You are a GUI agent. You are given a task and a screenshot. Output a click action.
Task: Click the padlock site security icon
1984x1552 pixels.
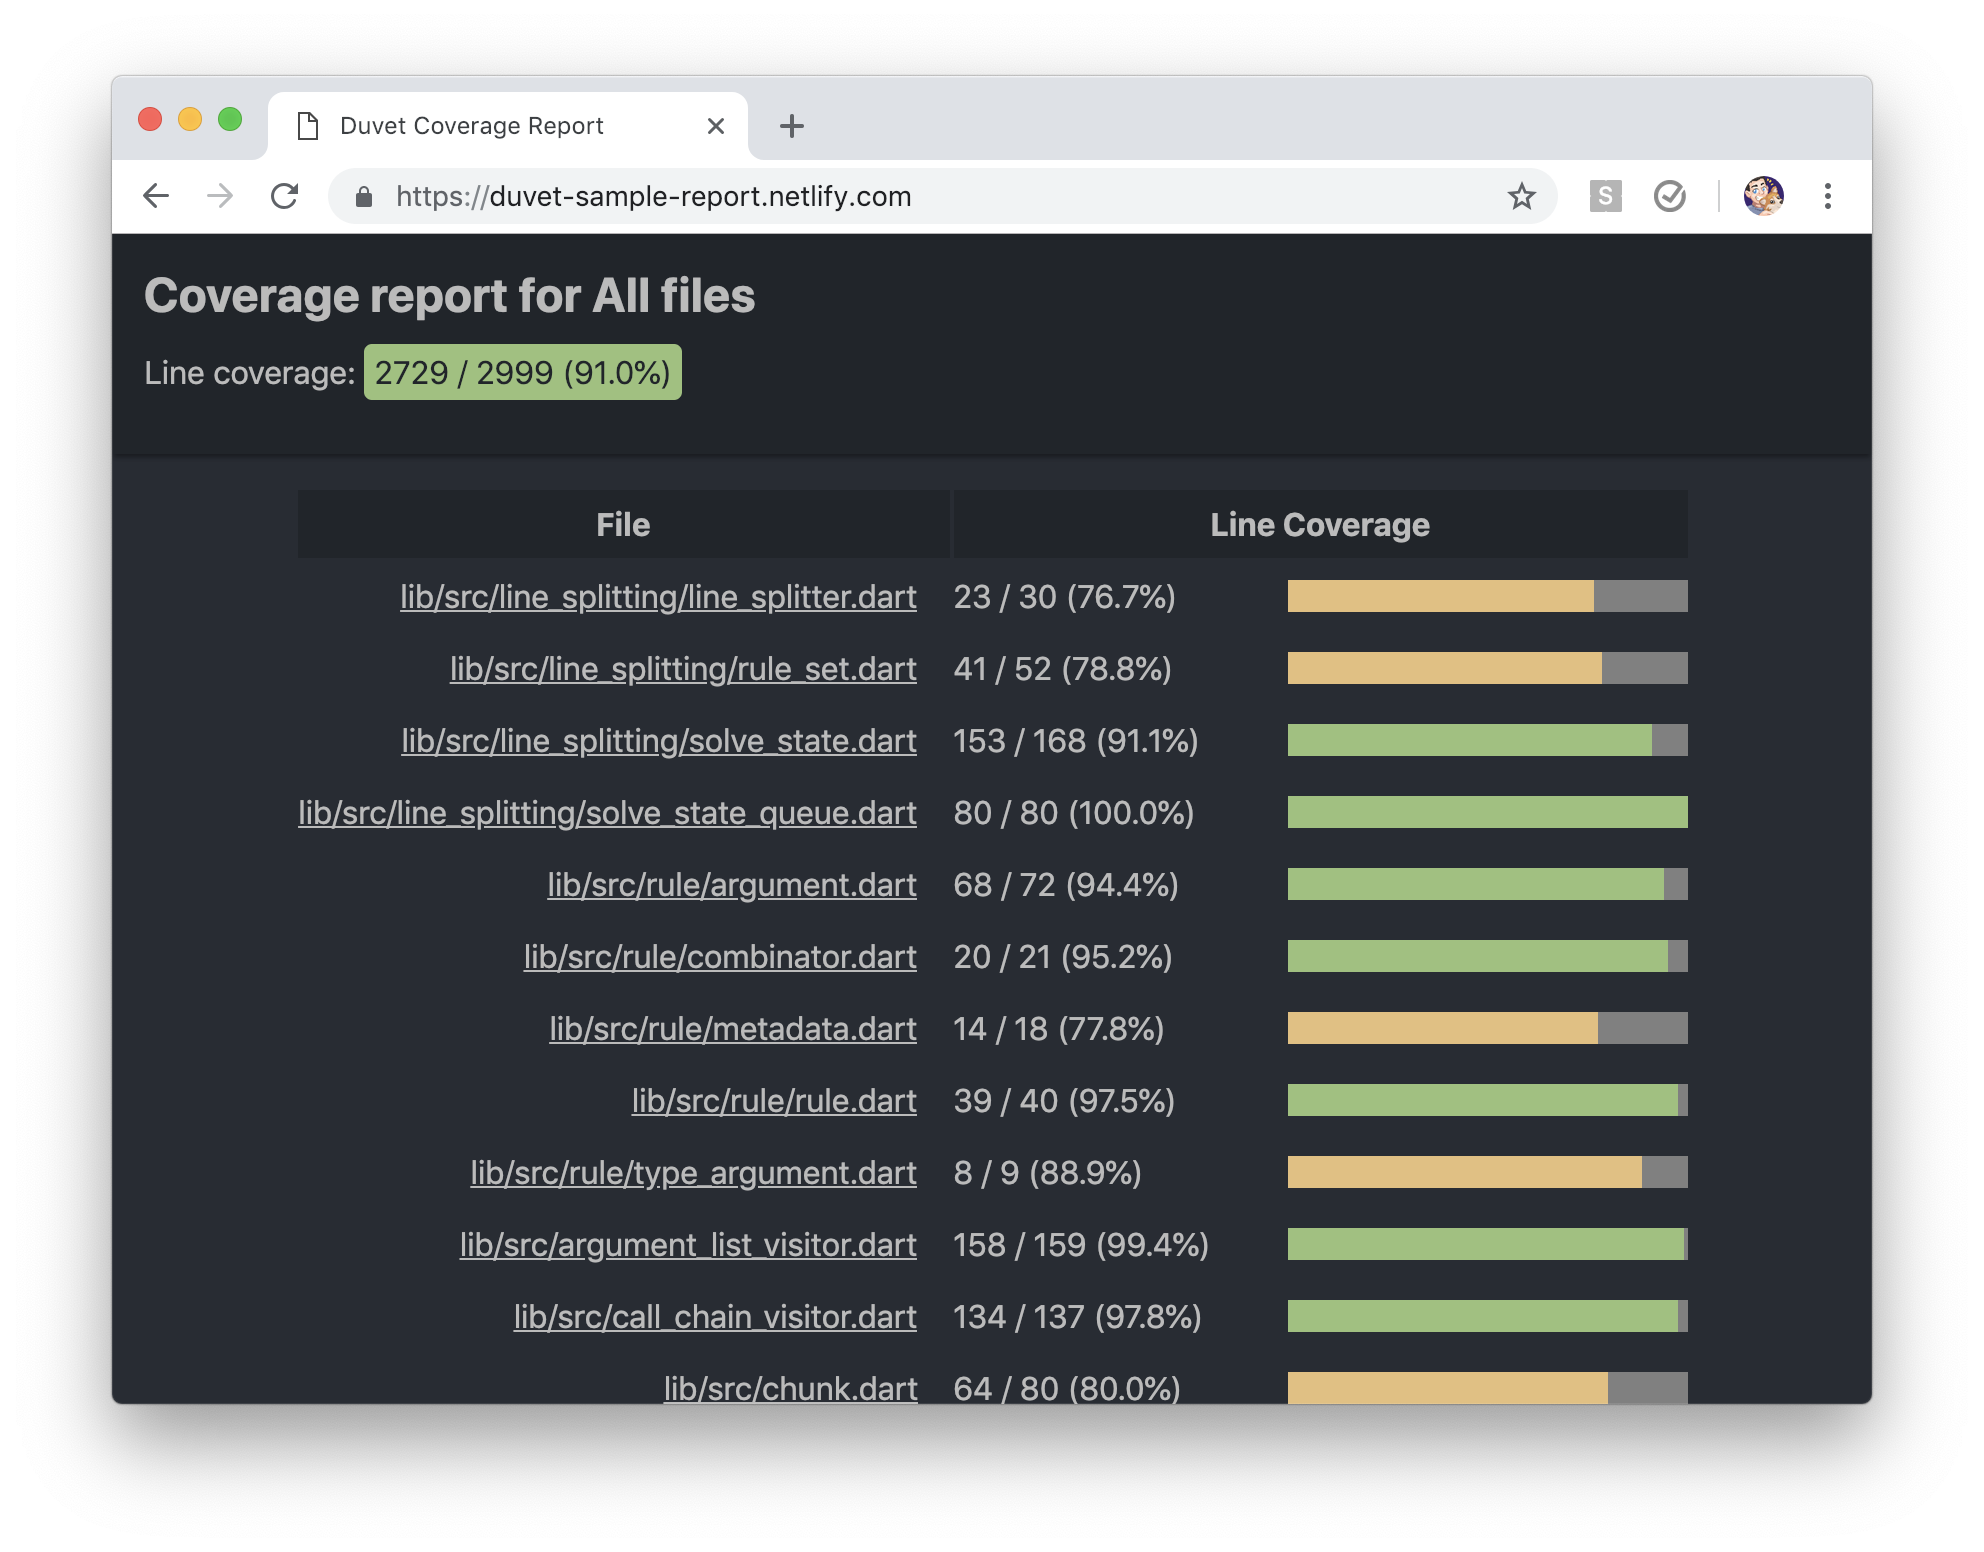pyautogui.click(x=362, y=196)
